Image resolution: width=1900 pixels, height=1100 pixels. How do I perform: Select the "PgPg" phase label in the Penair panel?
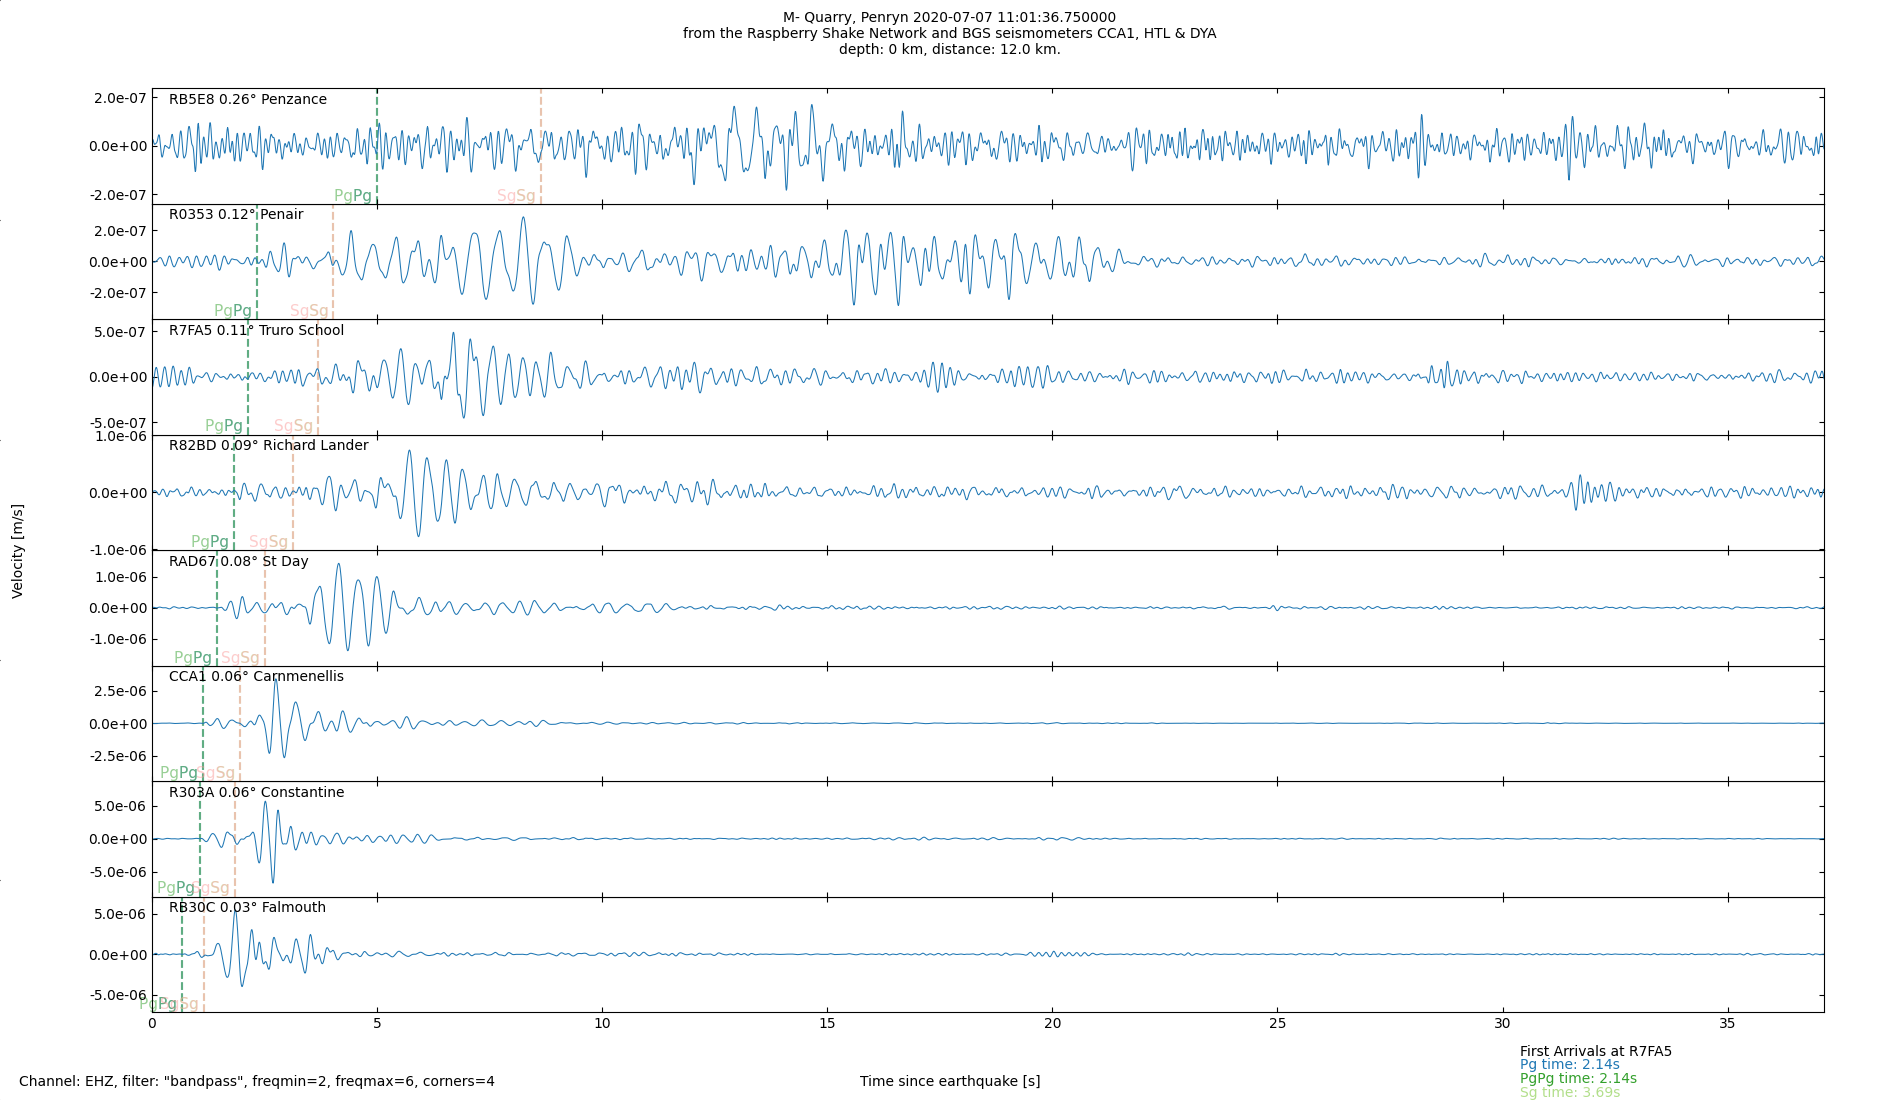[x=233, y=311]
